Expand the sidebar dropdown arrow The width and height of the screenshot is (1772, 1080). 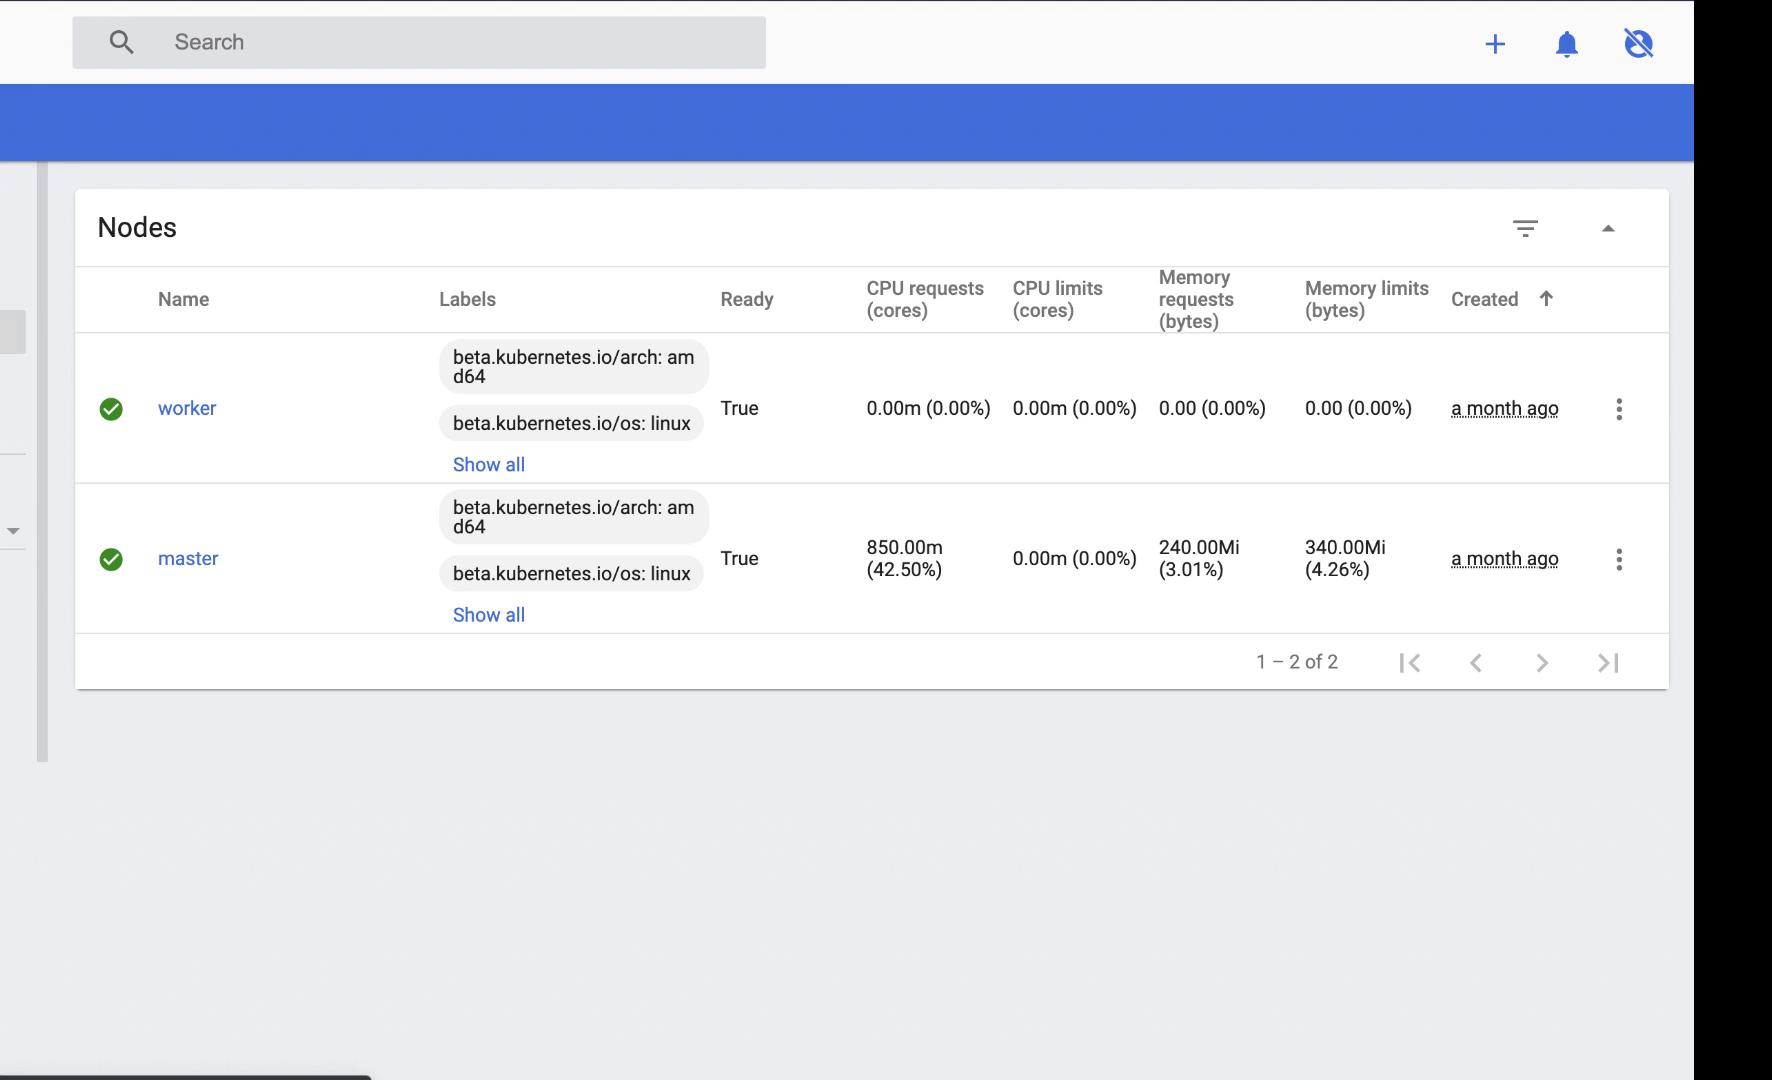(13, 531)
